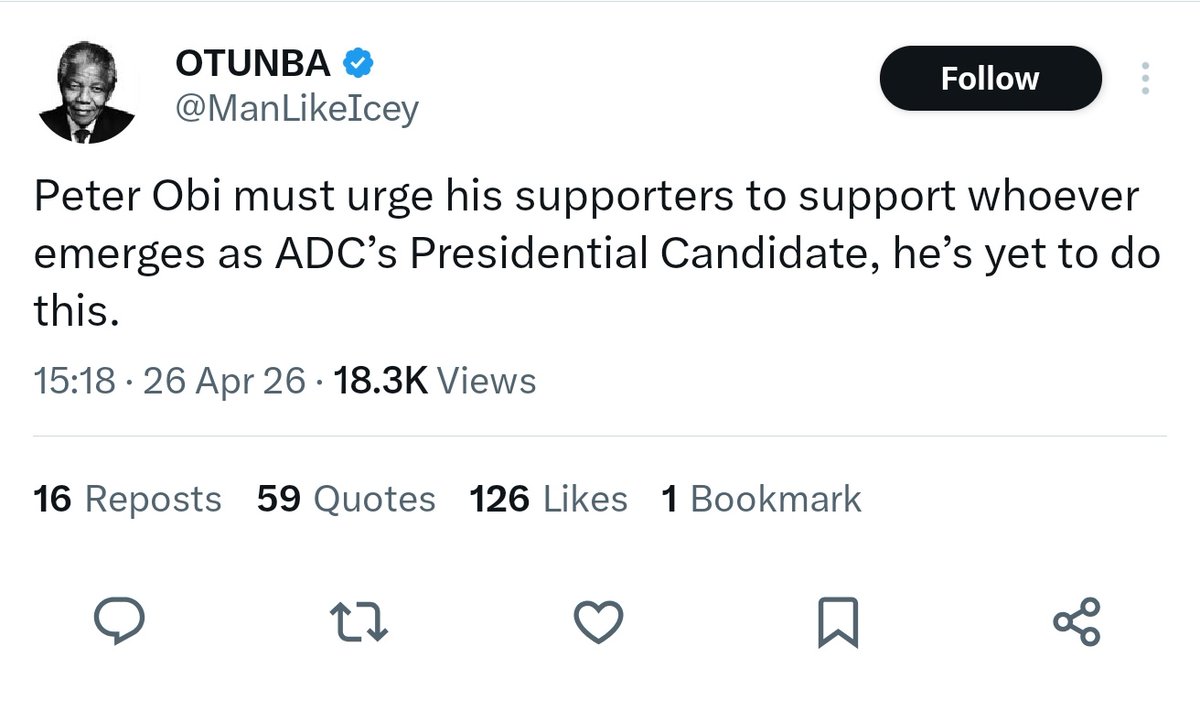View the 16 Reposts list
Image resolution: width=1200 pixels, height=722 pixels.
[x=128, y=498]
